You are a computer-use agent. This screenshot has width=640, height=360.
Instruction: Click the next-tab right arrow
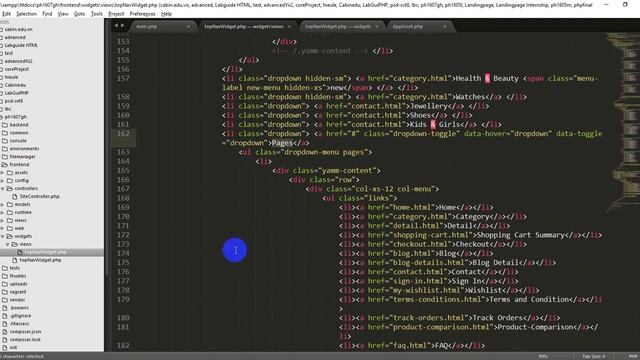click(122, 26)
